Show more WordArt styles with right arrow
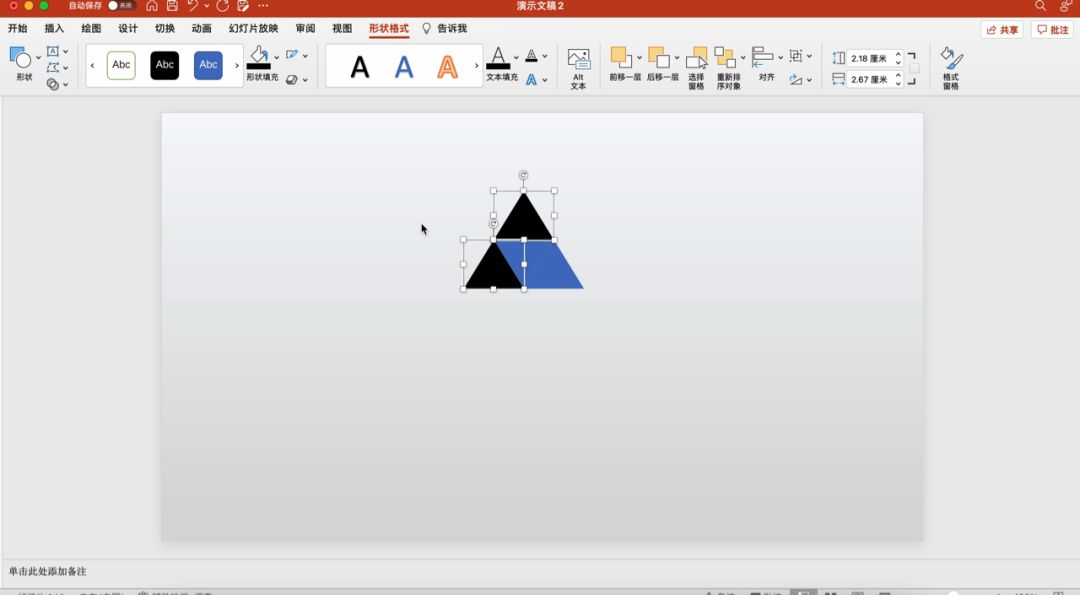1080x595 pixels. pyautogui.click(x=476, y=65)
